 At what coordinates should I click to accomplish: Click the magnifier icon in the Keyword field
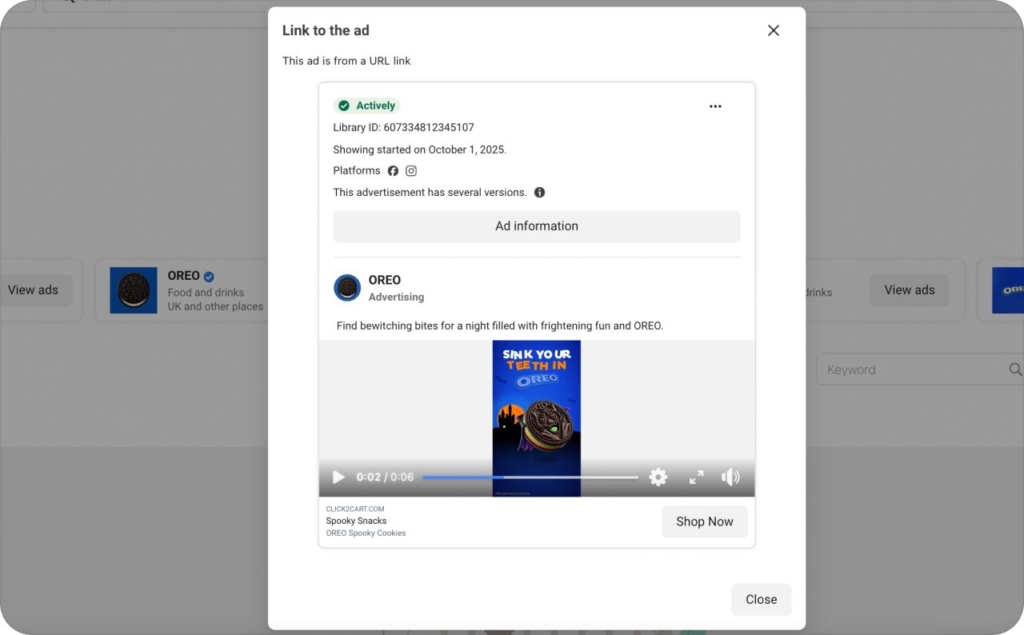tap(1014, 370)
